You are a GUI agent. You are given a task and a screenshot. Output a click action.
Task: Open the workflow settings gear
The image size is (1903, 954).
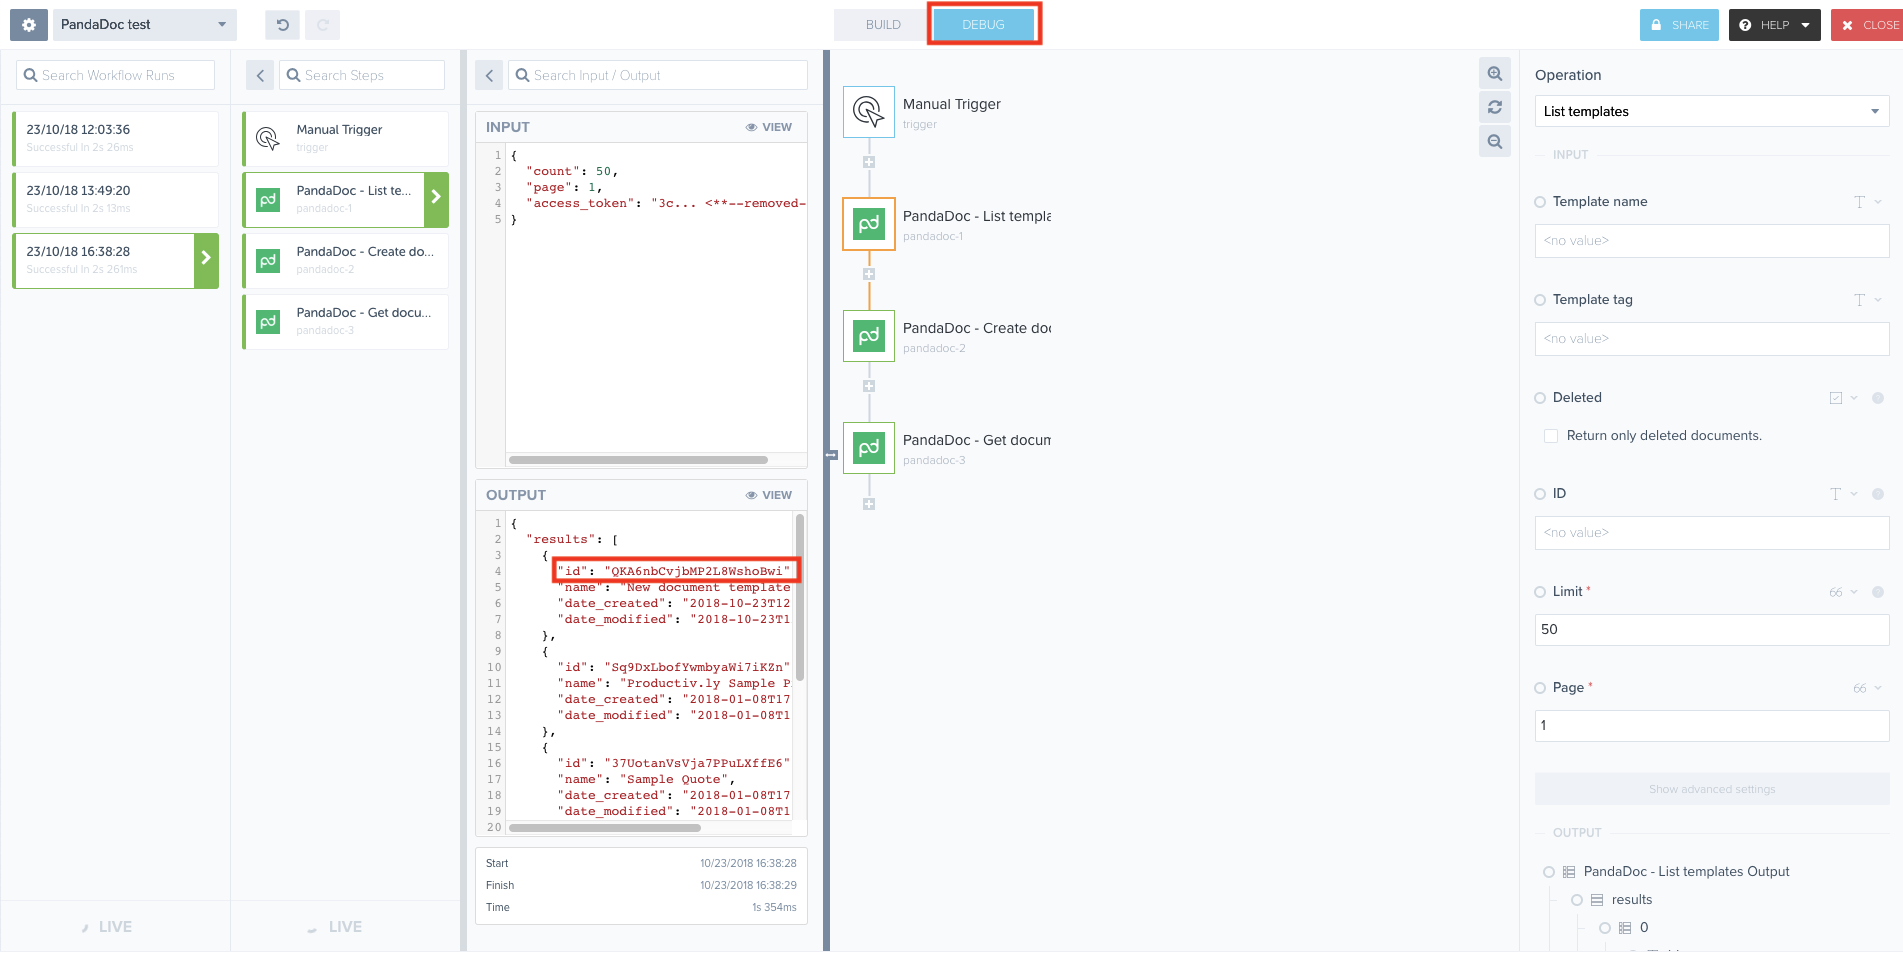click(26, 24)
